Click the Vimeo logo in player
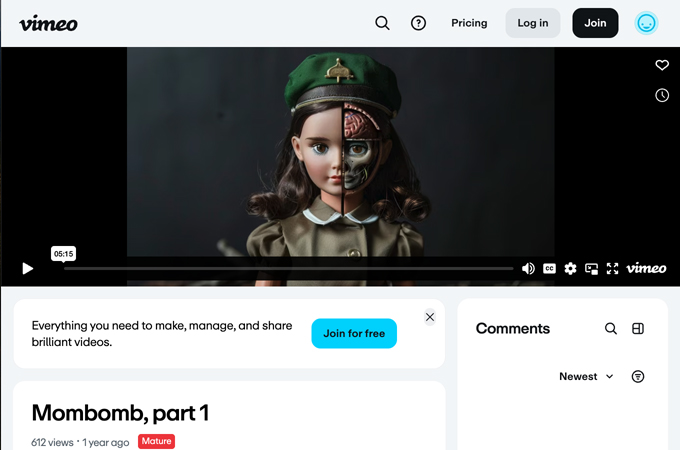680x450 pixels. pos(646,268)
